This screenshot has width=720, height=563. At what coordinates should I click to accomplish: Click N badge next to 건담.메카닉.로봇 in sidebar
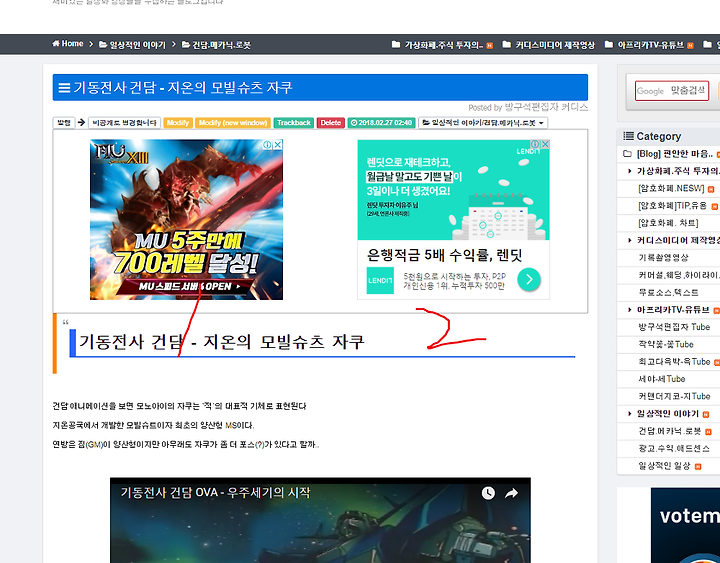pyautogui.click(x=708, y=432)
